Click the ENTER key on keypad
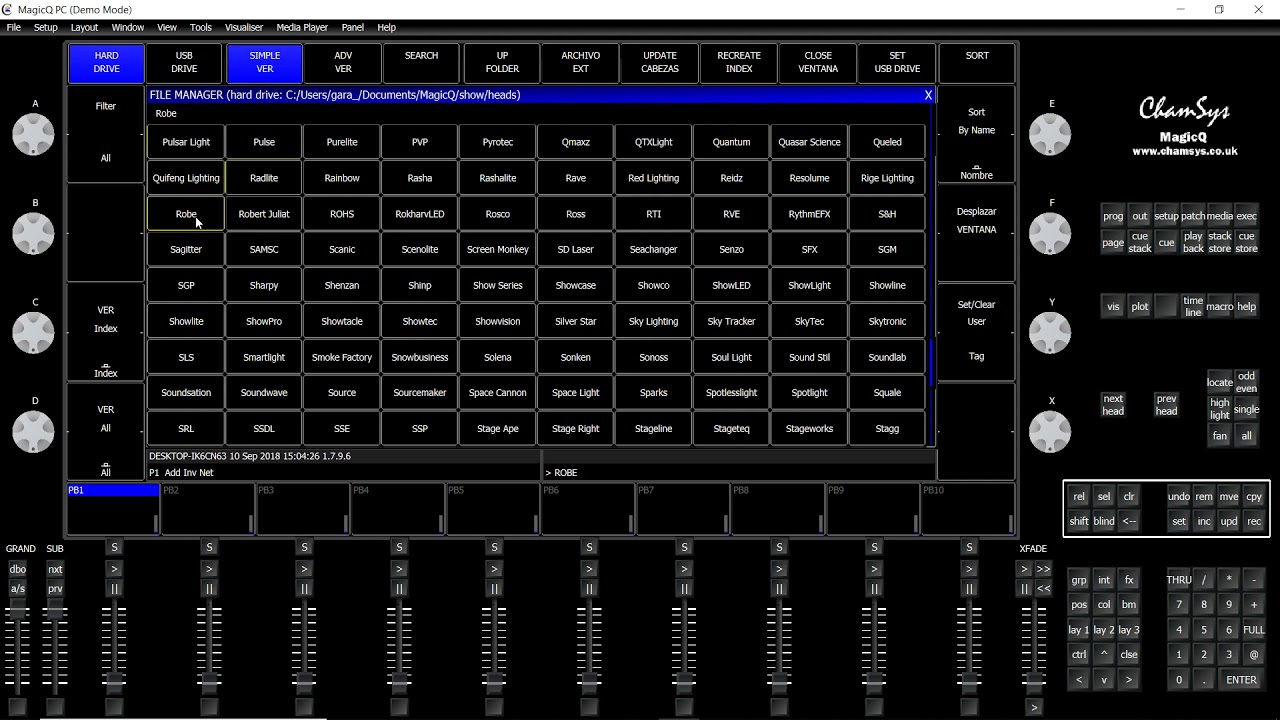Image resolution: width=1280 pixels, height=720 pixels. (1241, 680)
